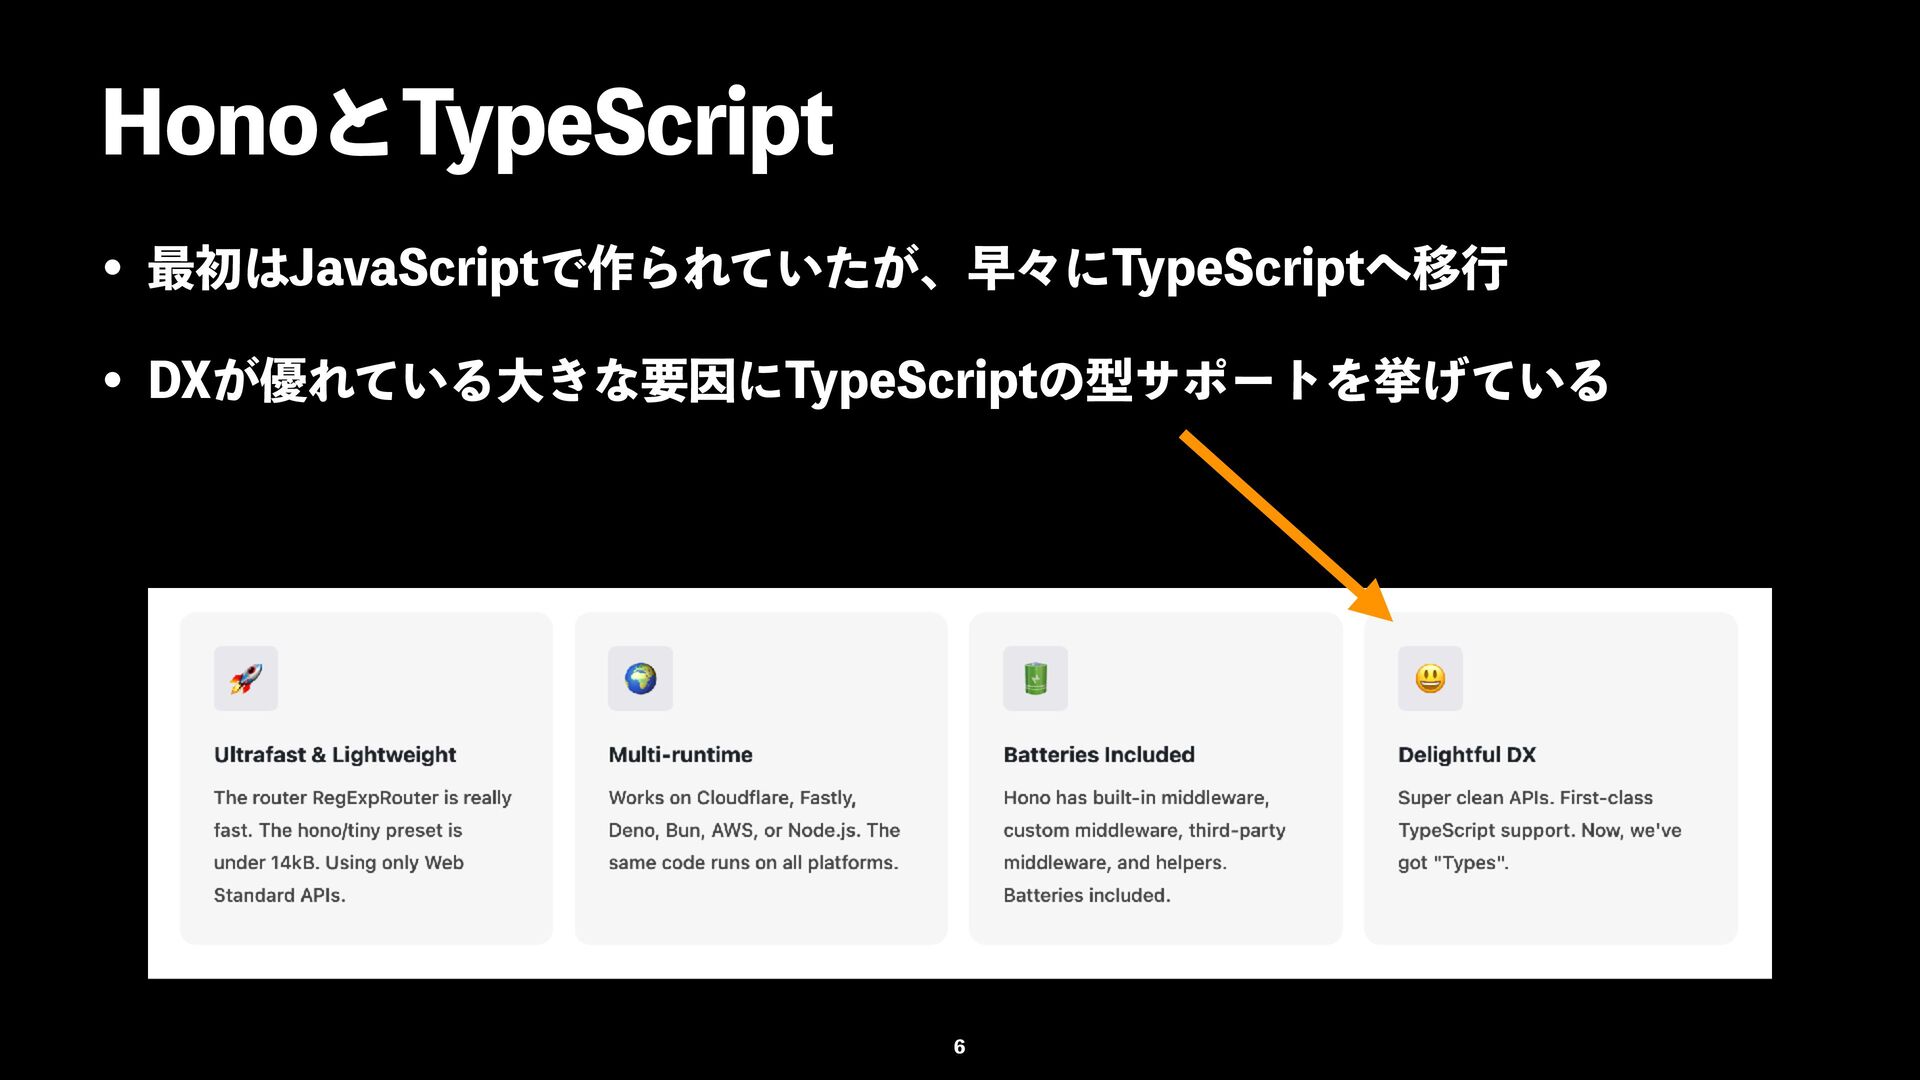Screen dimensions: 1920x1080
Task: Select the "Delightful DX" card heading
Action: 1466,755
